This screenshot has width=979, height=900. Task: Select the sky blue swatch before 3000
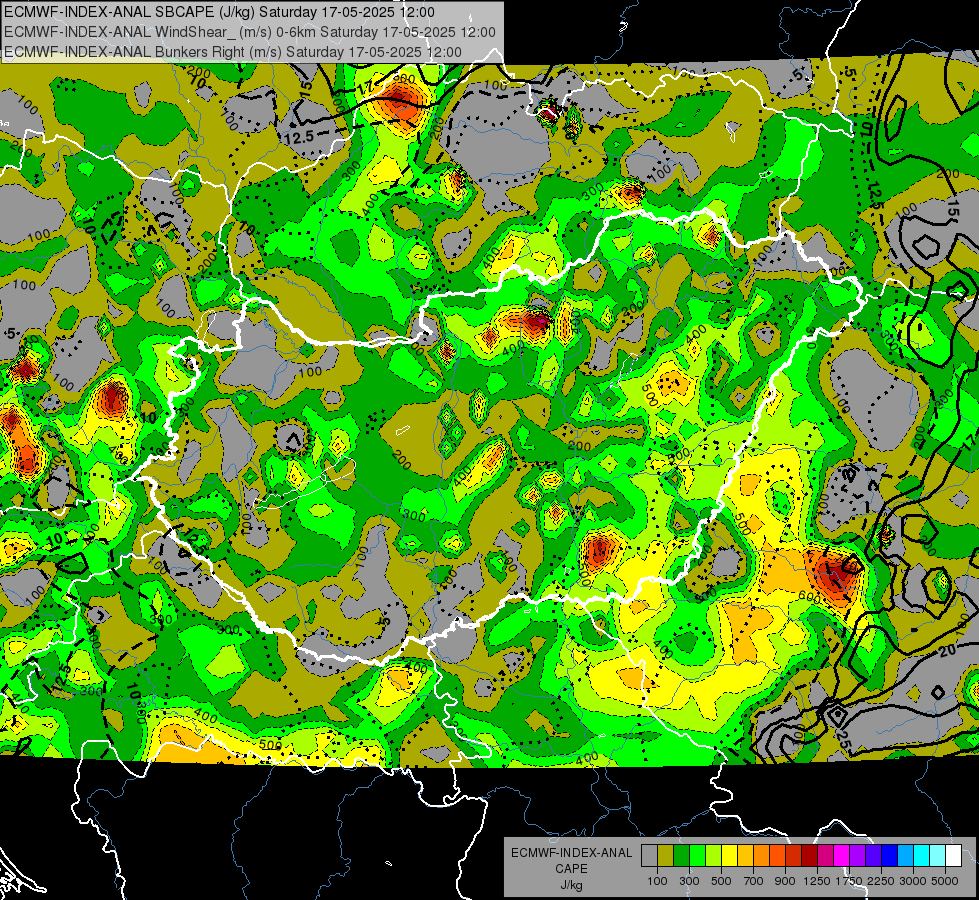pos(906,856)
